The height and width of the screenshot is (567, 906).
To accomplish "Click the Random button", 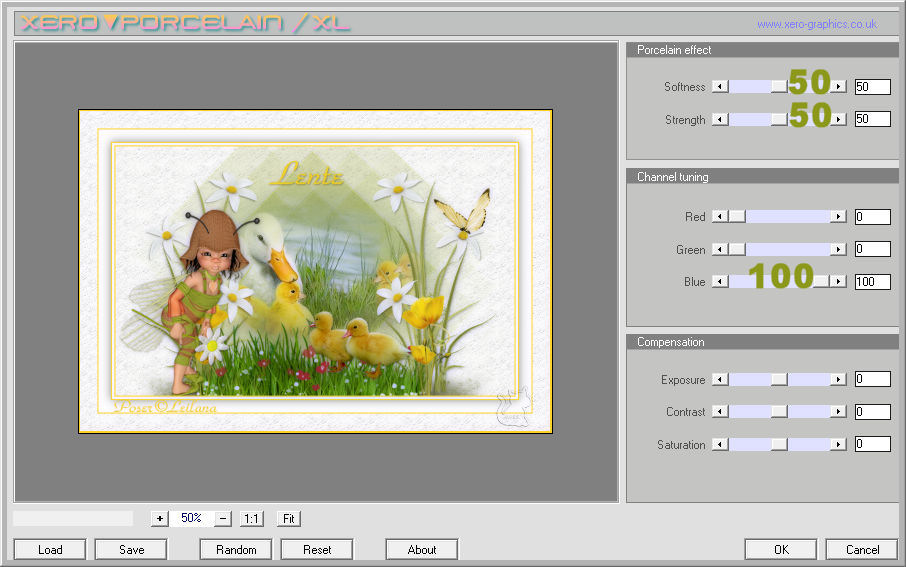I will (236, 550).
